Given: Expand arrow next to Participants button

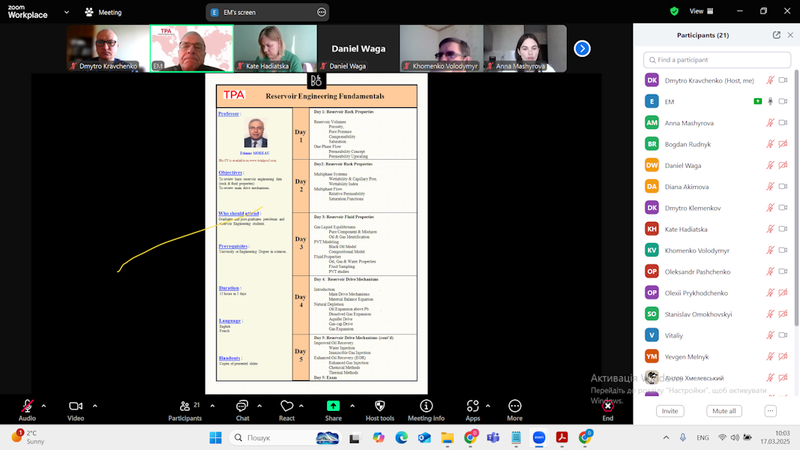Looking at the screenshot, I should [x=212, y=406].
